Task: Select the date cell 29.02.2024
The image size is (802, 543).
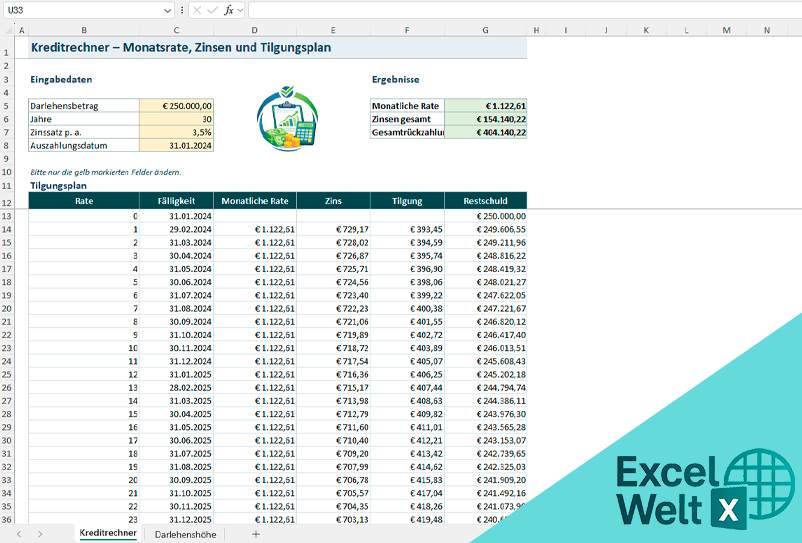Action: pyautogui.click(x=176, y=230)
